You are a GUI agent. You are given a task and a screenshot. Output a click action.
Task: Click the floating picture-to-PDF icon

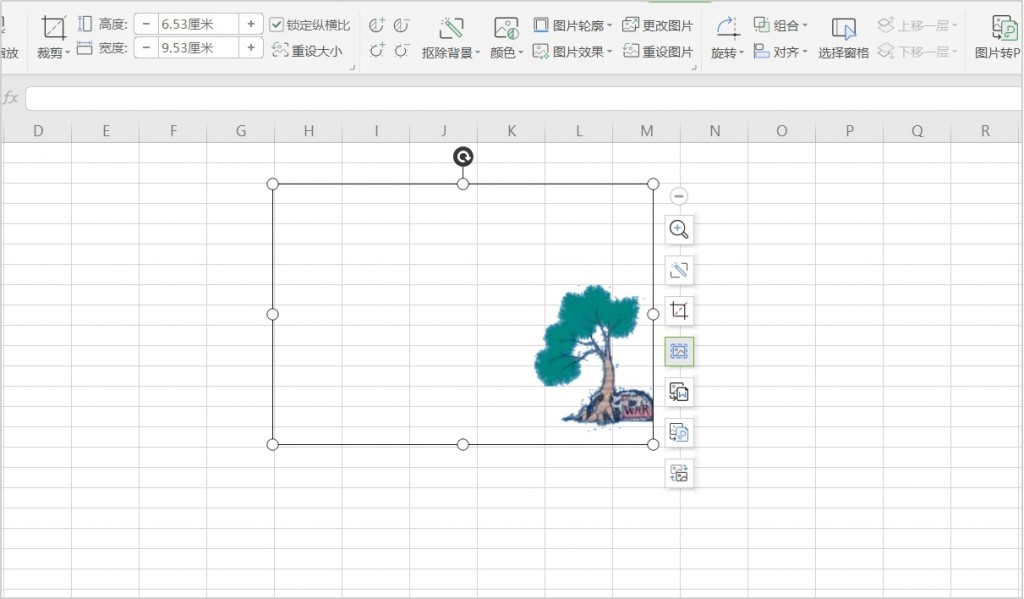(x=679, y=432)
